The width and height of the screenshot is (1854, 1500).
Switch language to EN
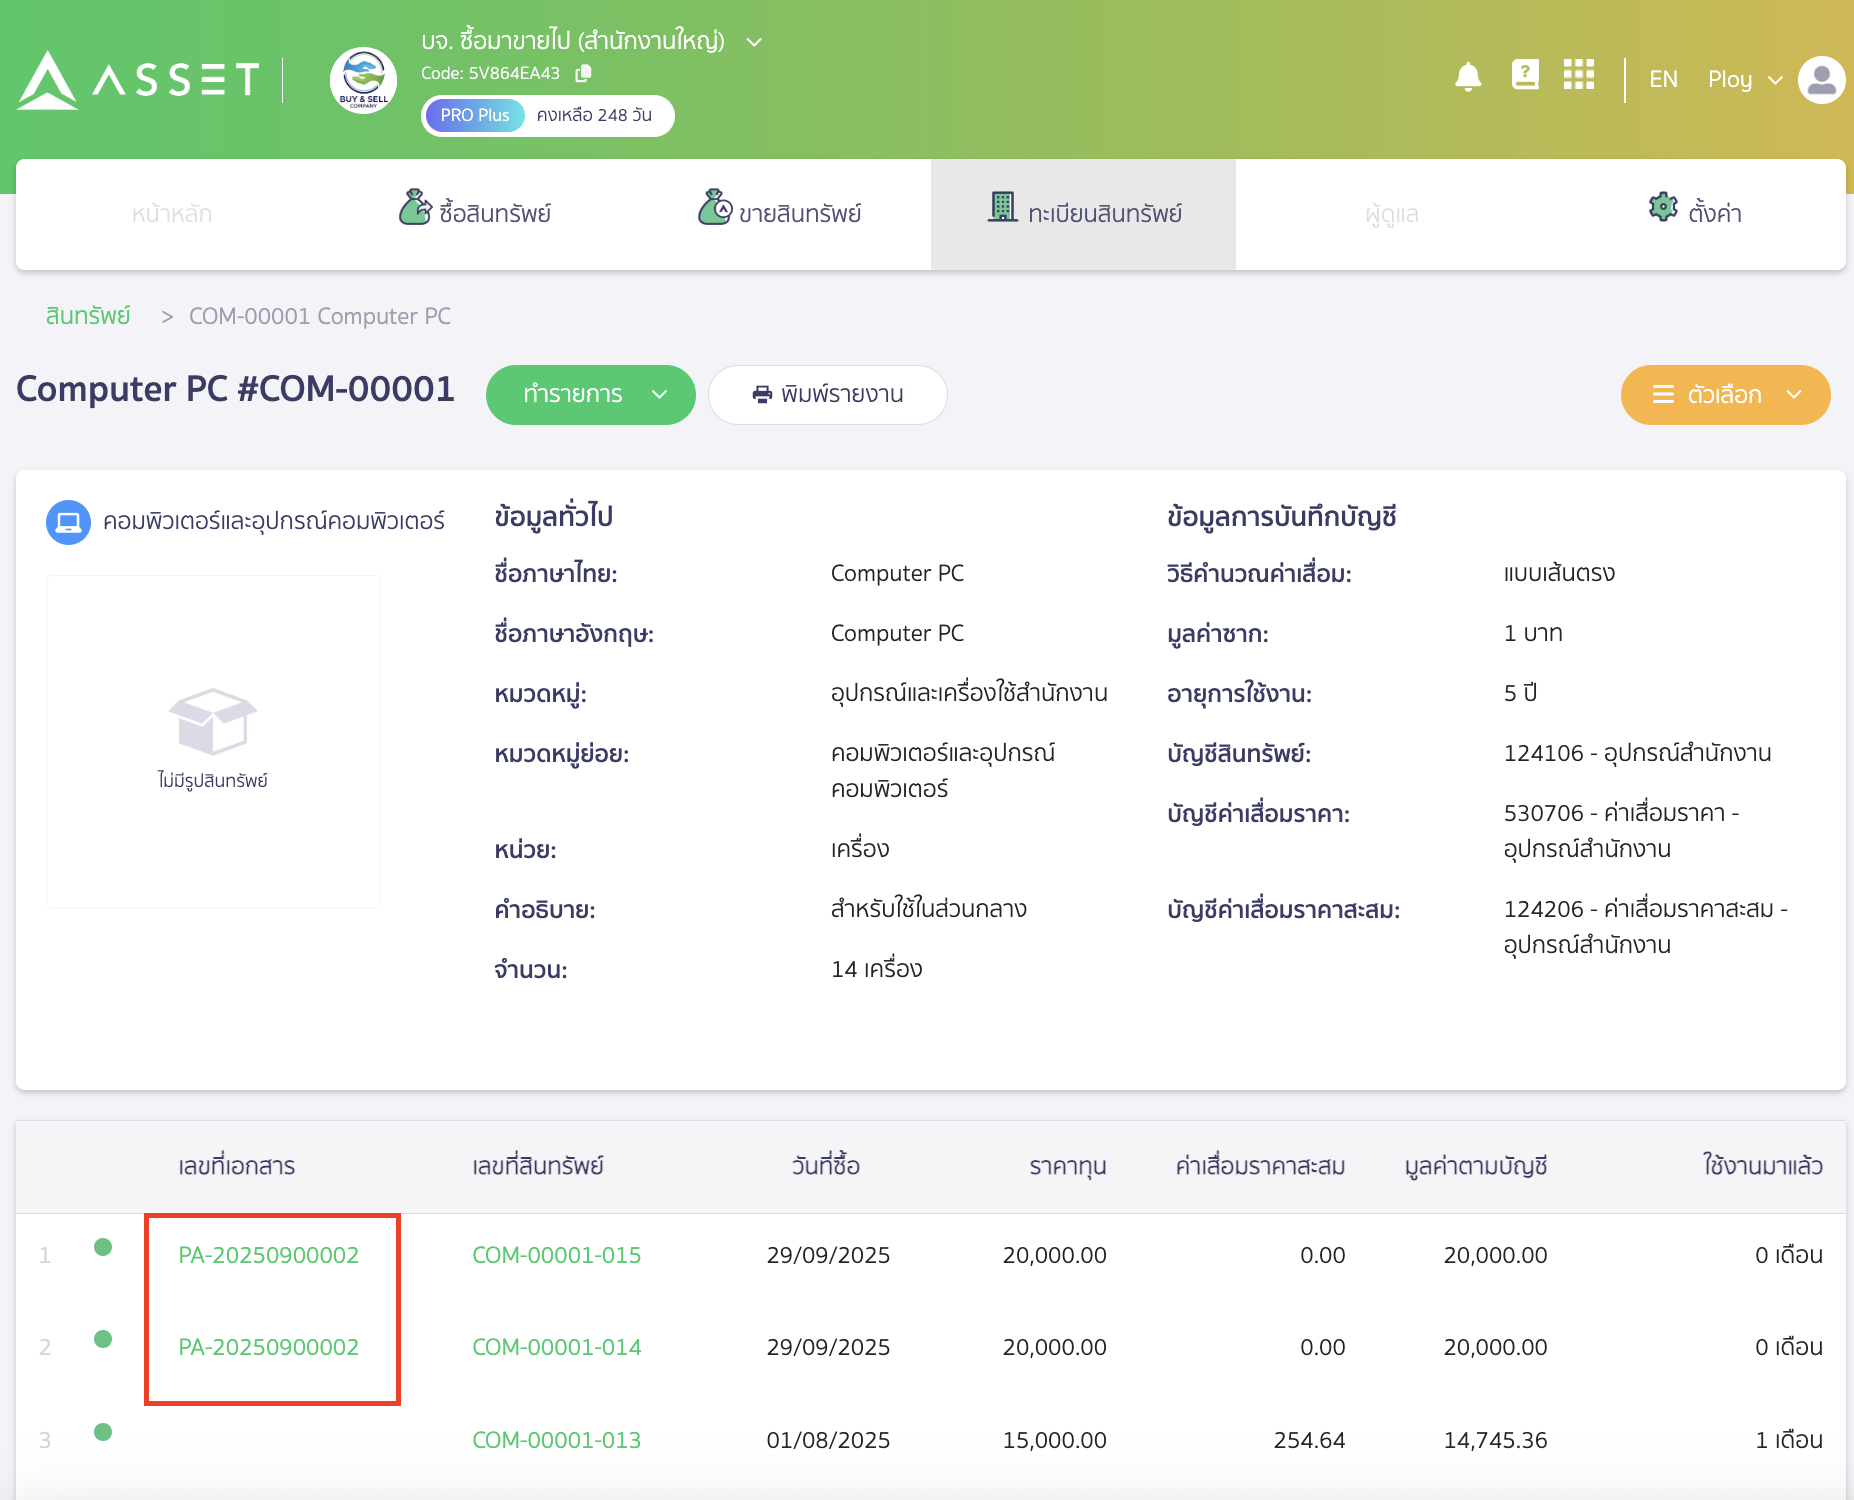(1663, 79)
